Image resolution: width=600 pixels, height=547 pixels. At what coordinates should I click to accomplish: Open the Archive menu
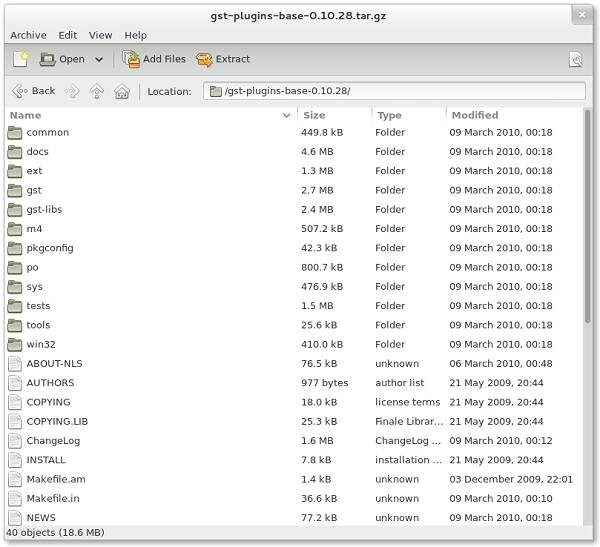click(28, 35)
